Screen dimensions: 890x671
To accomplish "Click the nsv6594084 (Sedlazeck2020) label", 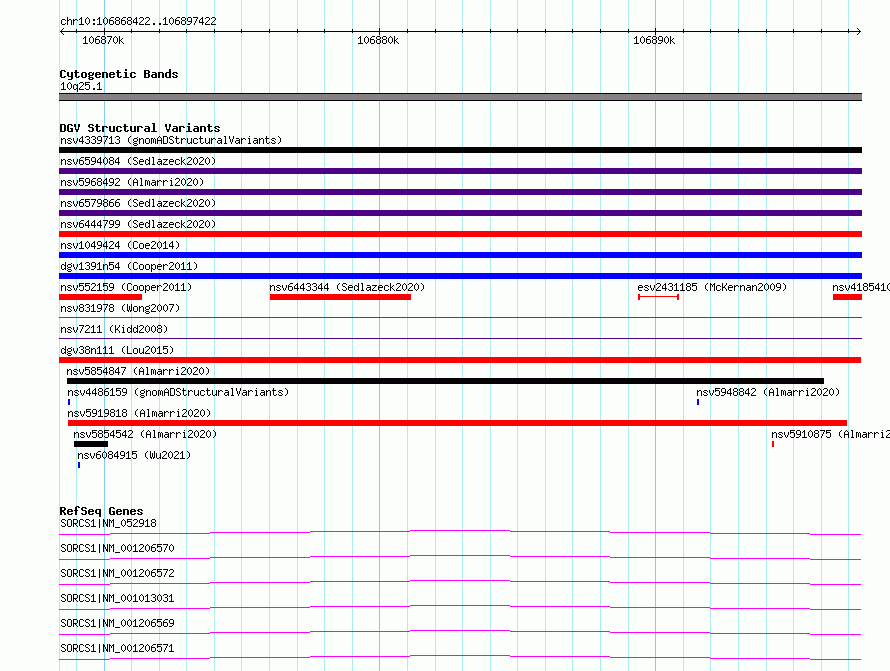I will (x=138, y=161).
